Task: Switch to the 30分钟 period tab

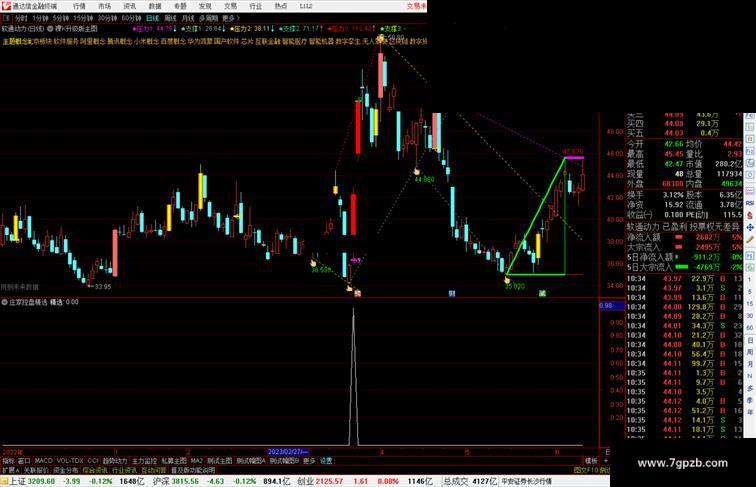Action: (107, 18)
